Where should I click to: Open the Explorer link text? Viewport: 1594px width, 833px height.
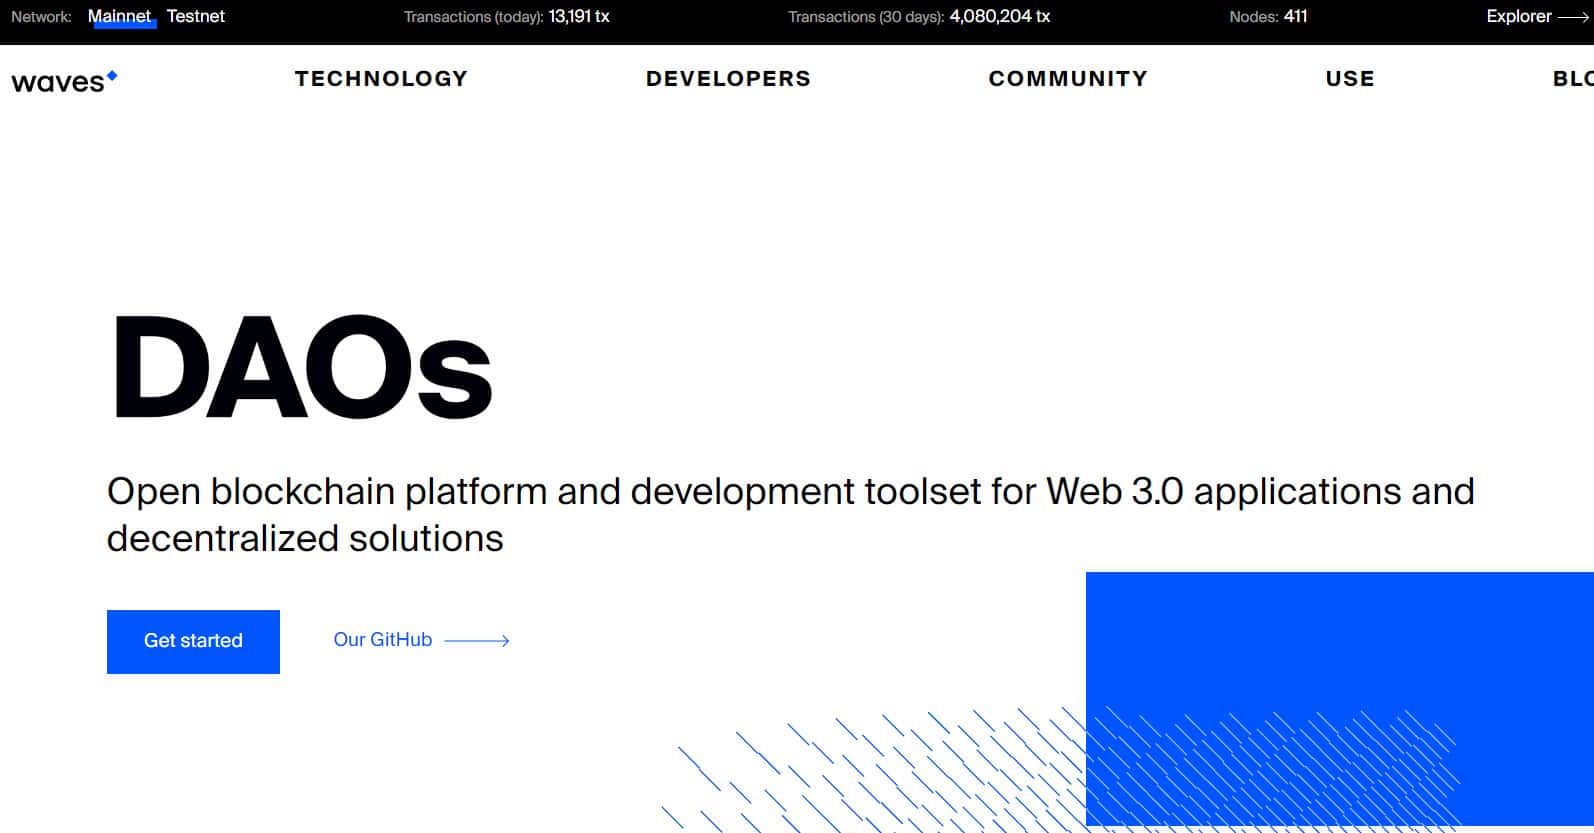[x=1518, y=16]
